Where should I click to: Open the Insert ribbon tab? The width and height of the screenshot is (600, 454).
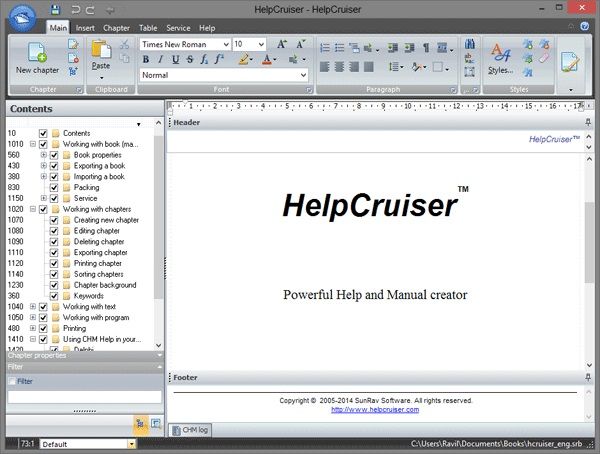(85, 28)
